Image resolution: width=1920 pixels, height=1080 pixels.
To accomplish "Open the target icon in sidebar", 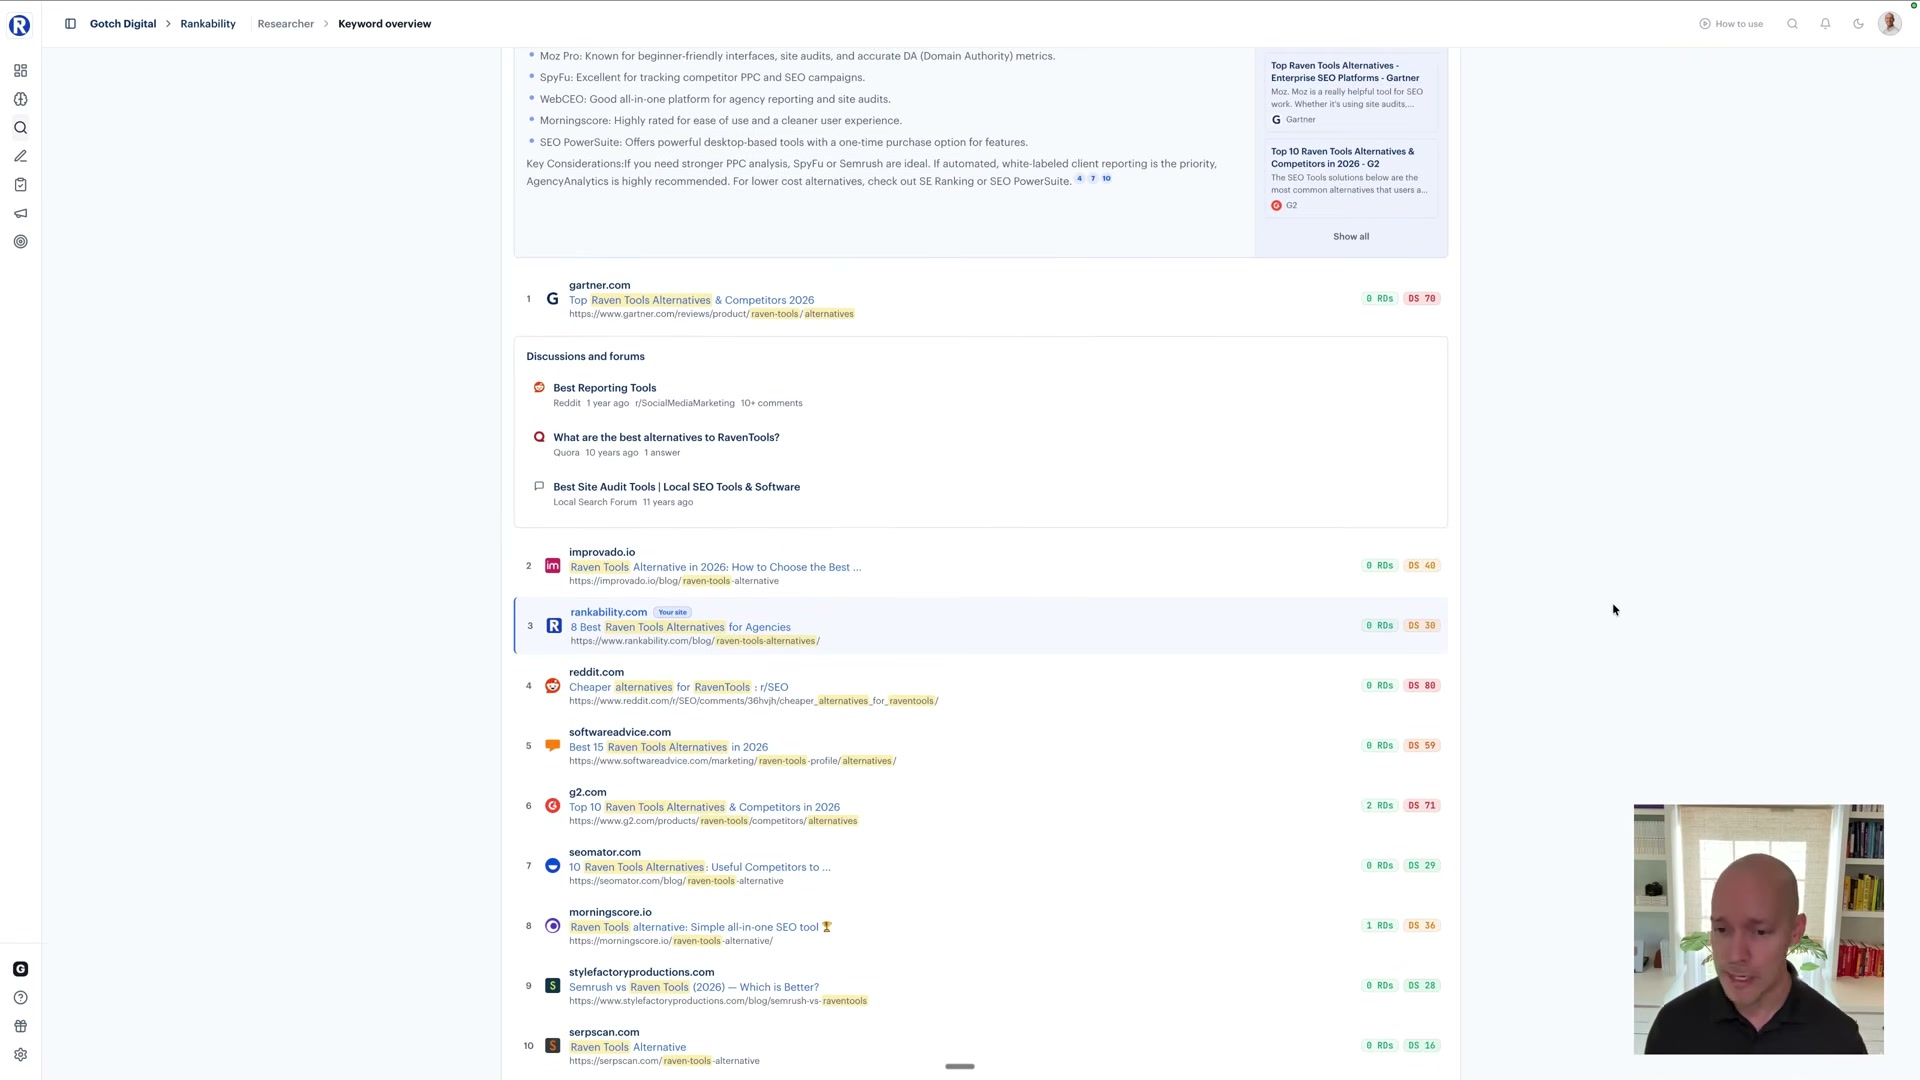I will 20,242.
